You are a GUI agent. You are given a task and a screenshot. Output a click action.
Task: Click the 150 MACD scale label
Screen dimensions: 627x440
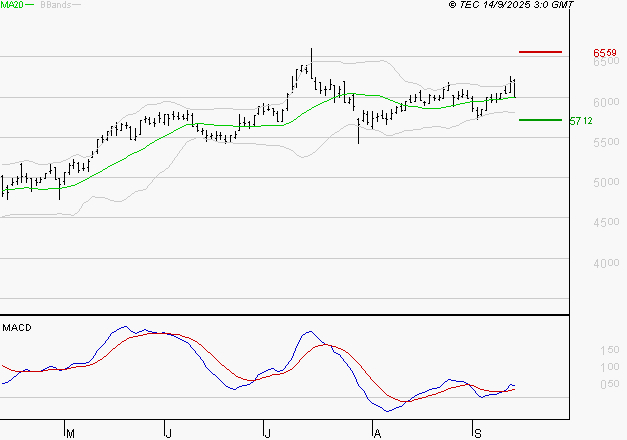coord(607,350)
